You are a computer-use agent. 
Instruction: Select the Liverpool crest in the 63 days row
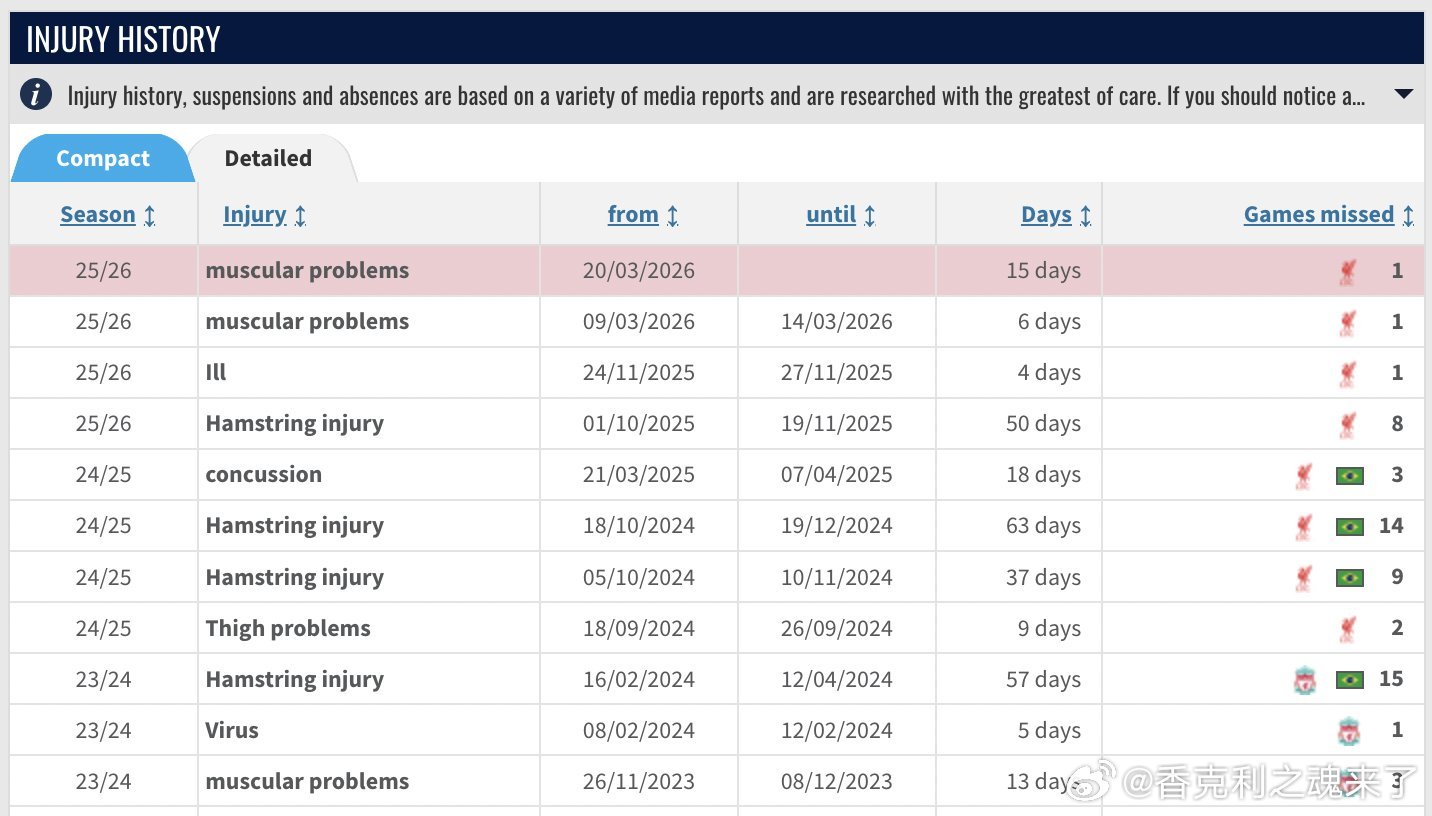tap(1304, 526)
